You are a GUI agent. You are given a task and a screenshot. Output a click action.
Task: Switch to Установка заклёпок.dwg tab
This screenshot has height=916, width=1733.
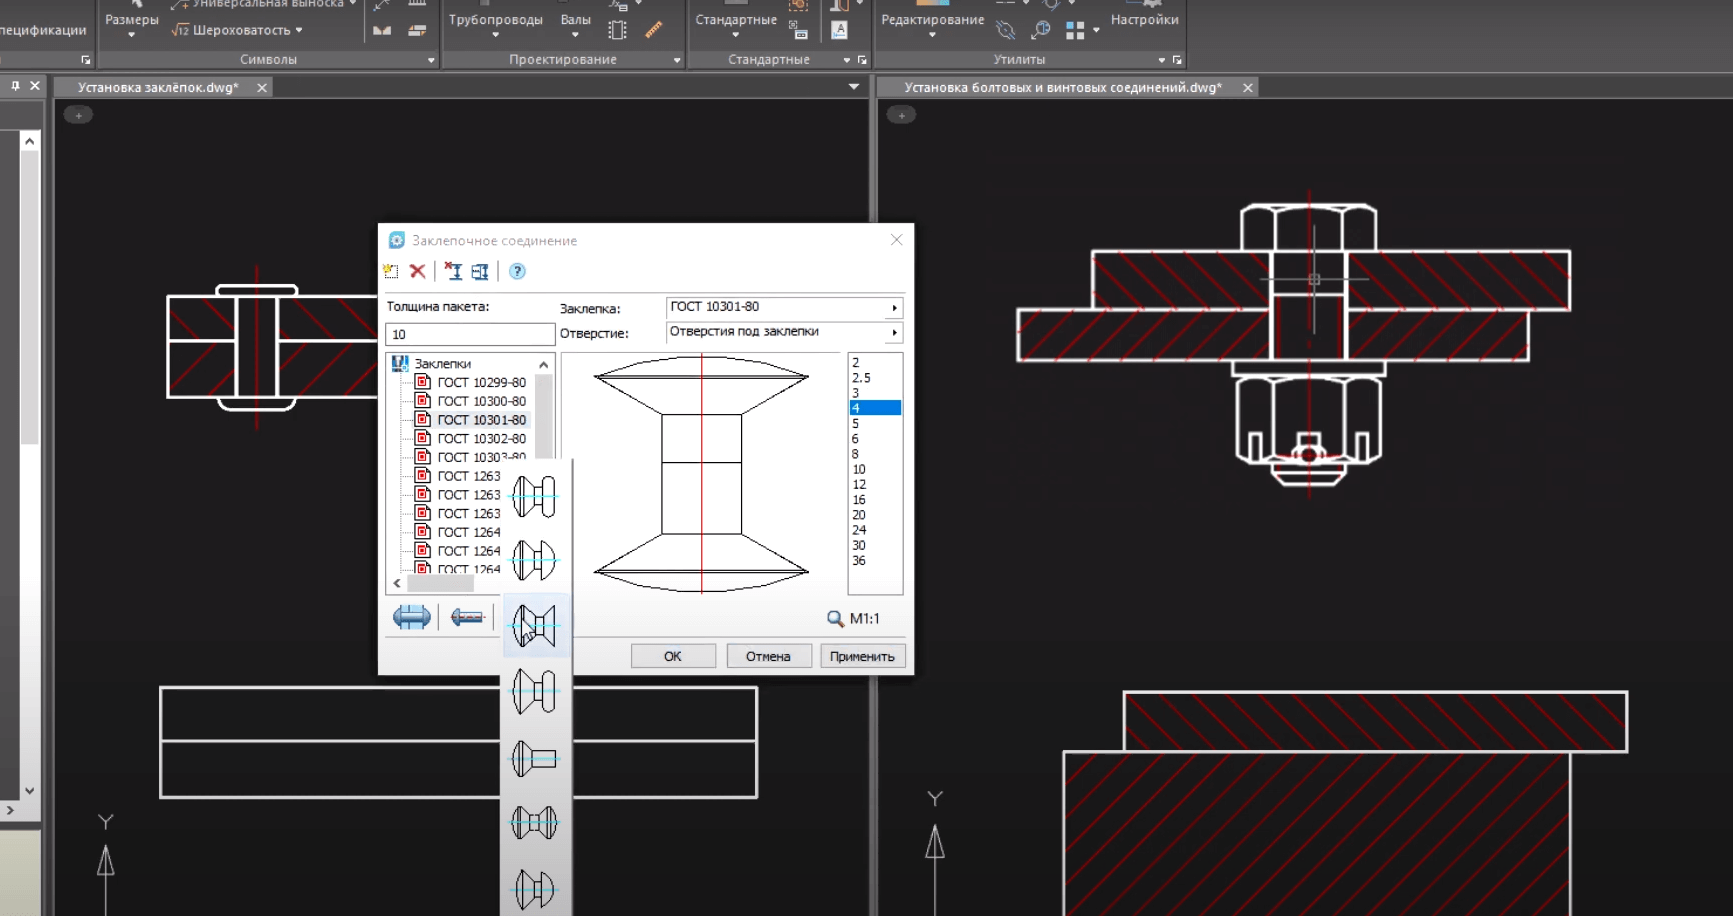click(158, 88)
